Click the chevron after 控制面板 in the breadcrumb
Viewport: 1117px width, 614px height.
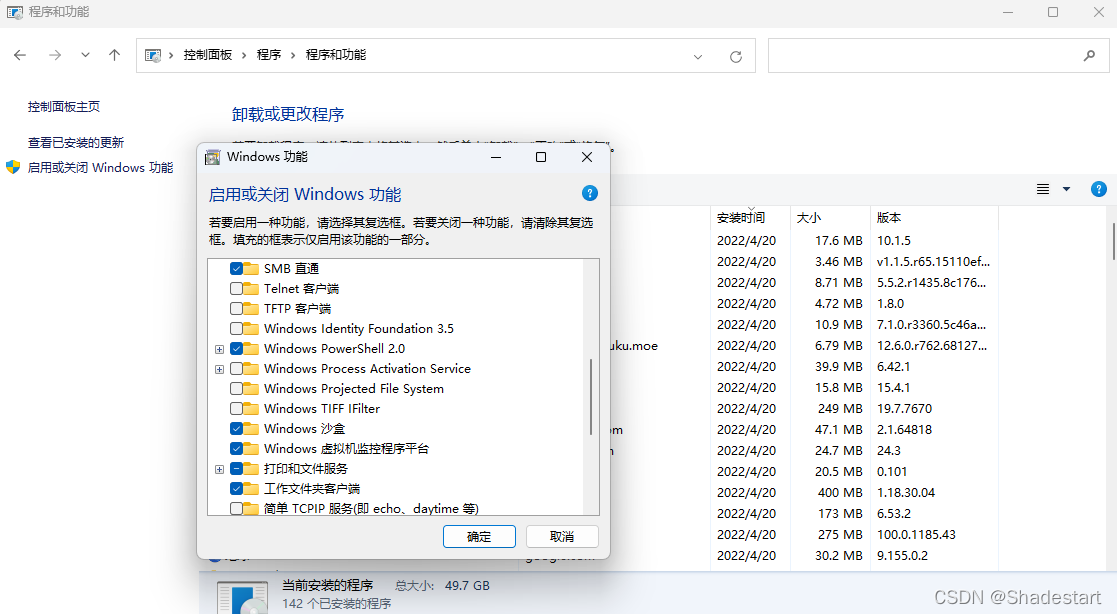coord(244,55)
